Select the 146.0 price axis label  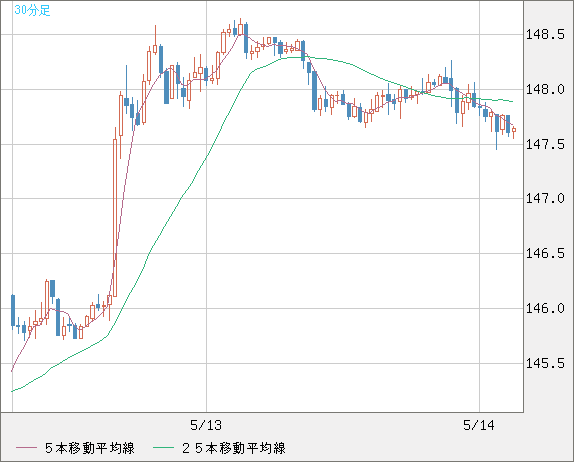point(545,308)
